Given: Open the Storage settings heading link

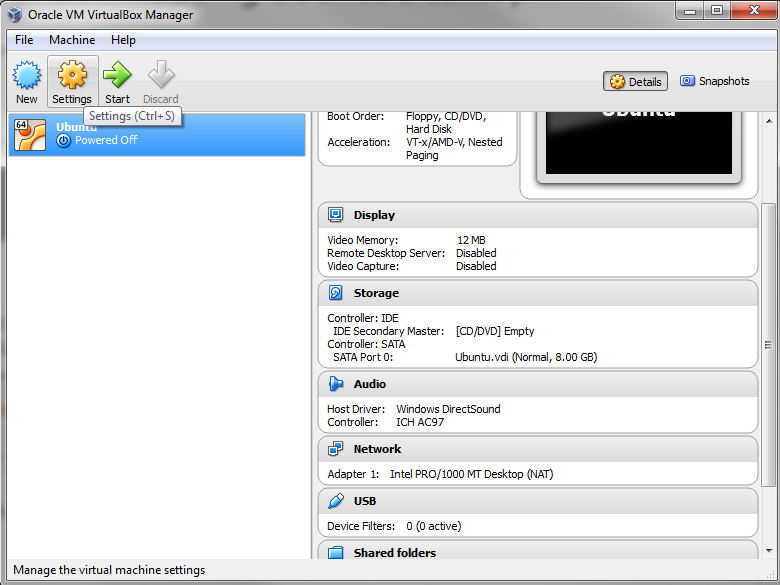Looking at the screenshot, I should coord(376,293).
